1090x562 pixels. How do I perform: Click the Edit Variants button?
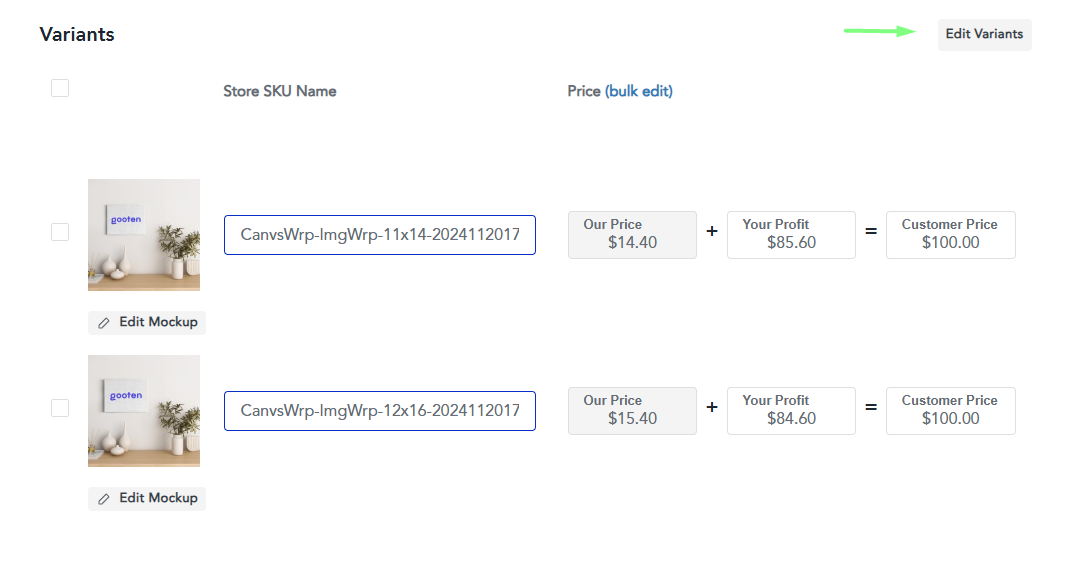coord(984,34)
